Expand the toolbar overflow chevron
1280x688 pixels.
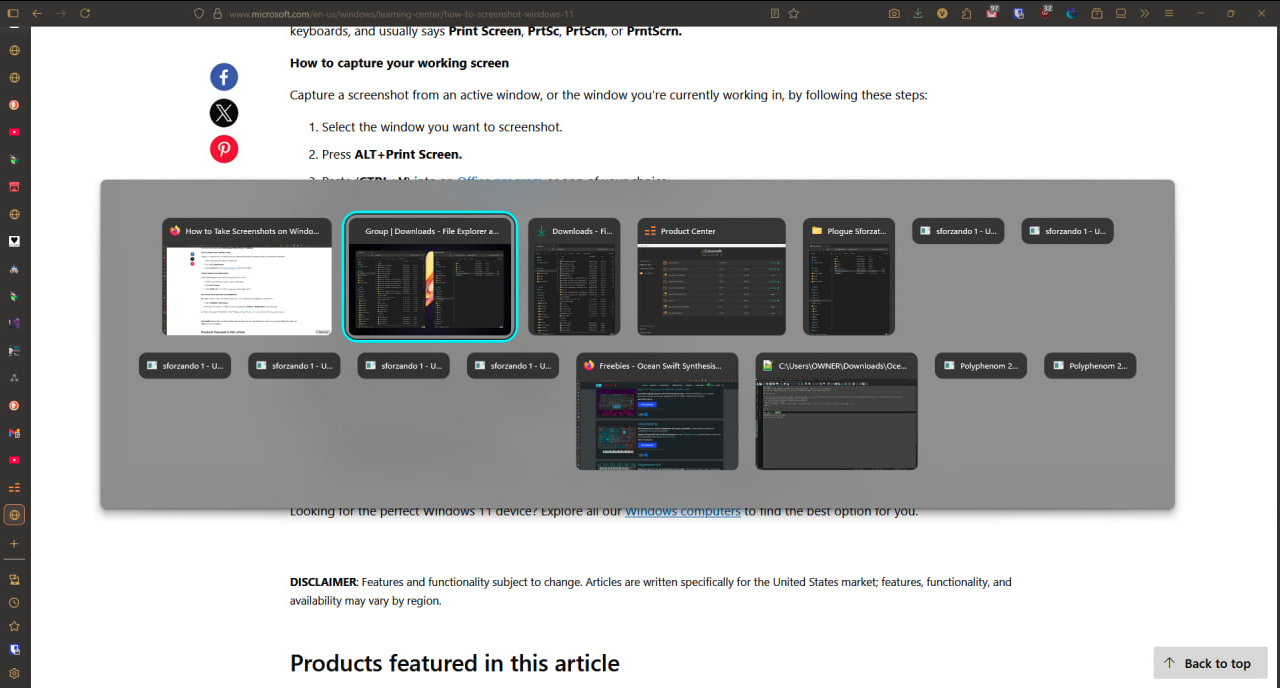(x=1143, y=13)
